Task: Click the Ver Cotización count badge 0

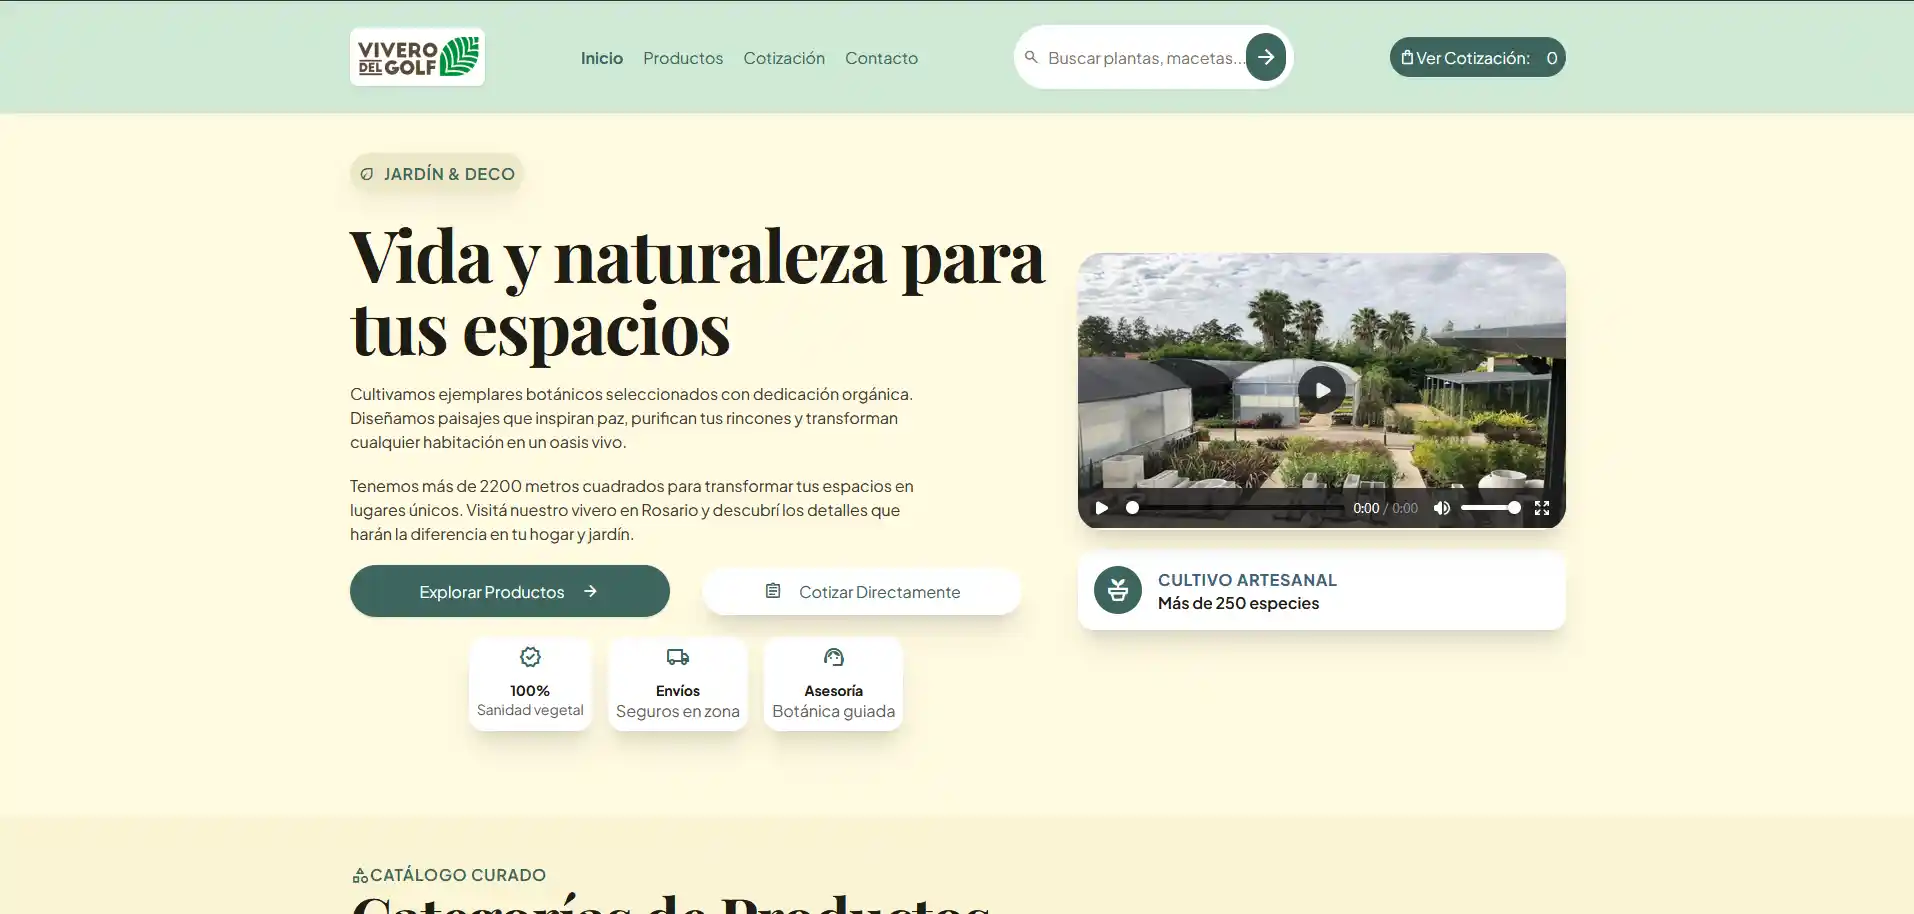Action: click(x=1552, y=58)
